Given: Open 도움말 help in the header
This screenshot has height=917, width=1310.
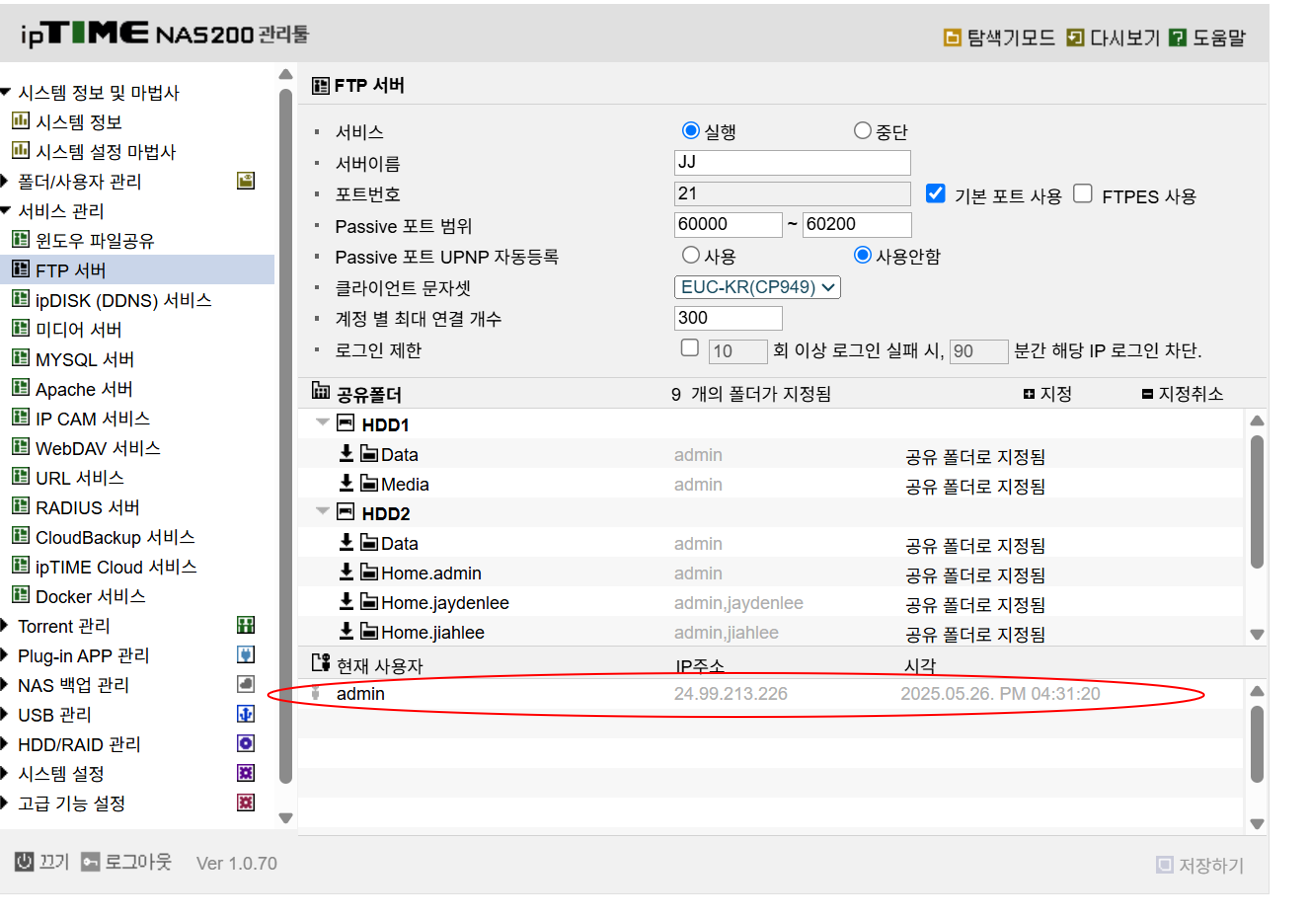Looking at the screenshot, I should click(1207, 38).
